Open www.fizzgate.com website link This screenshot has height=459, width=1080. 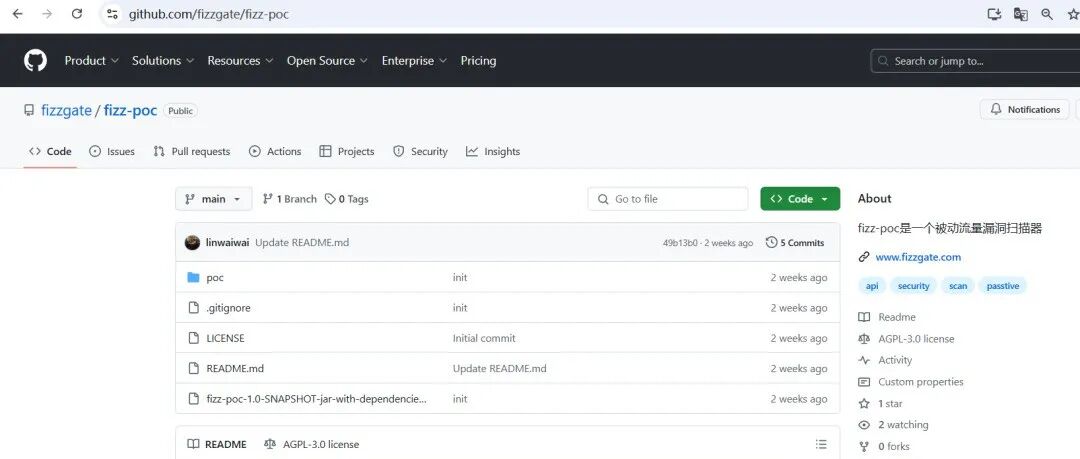tap(918, 257)
